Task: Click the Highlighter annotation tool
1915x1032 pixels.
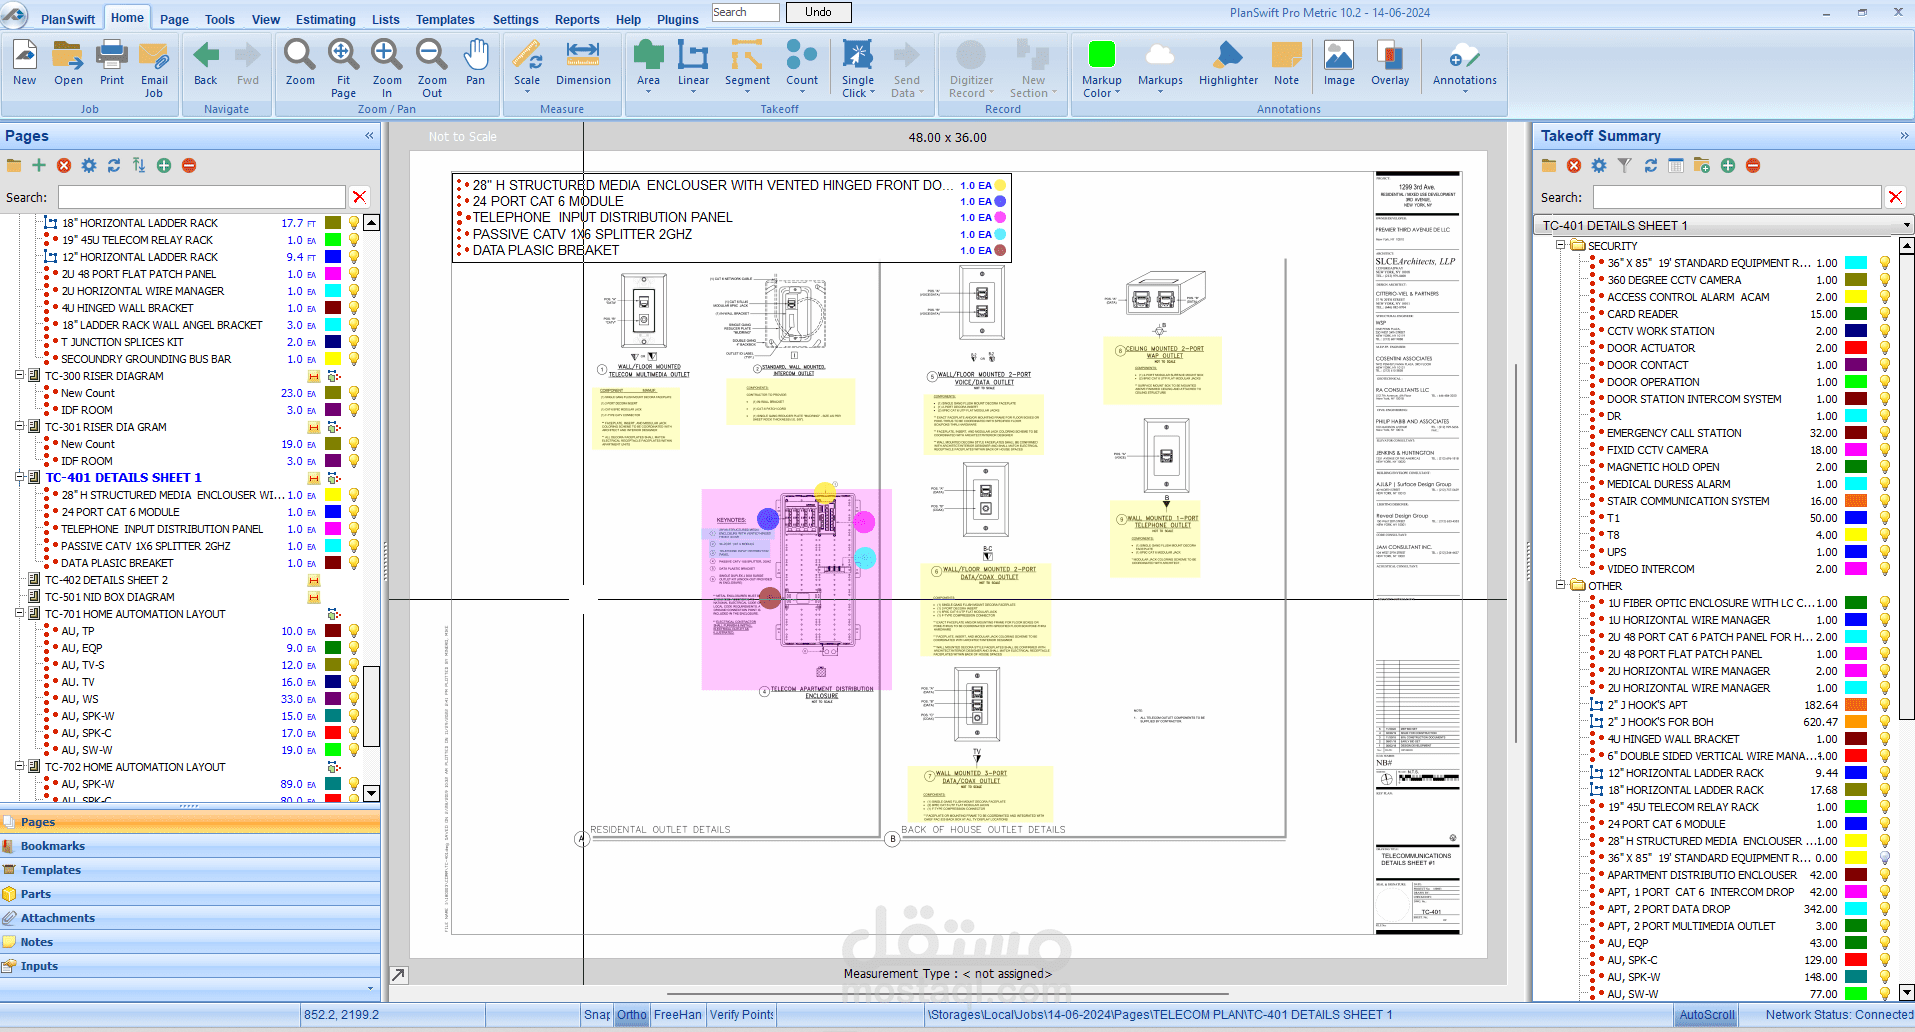Action: (1228, 64)
